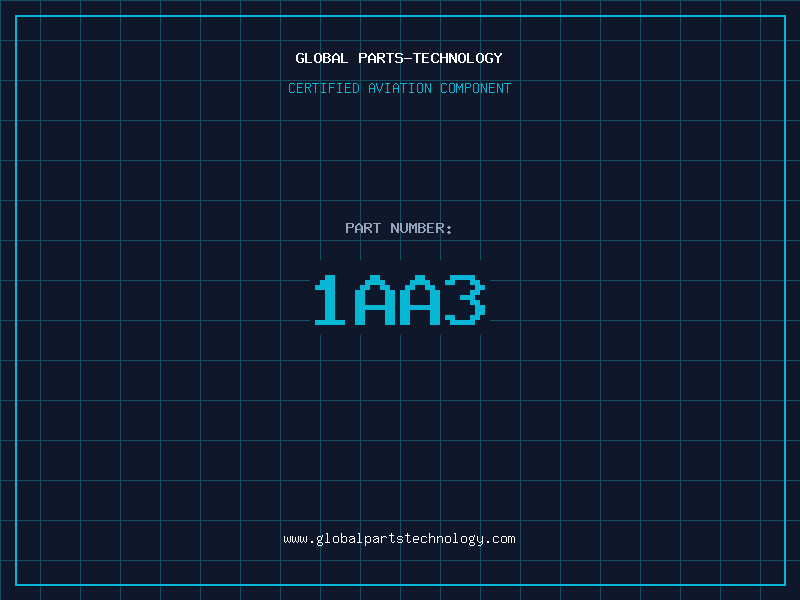This screenshot has height=600, width=800.
Task: Select the part number 1AA3
Action: pyautogui.click(x=399, y=300)
